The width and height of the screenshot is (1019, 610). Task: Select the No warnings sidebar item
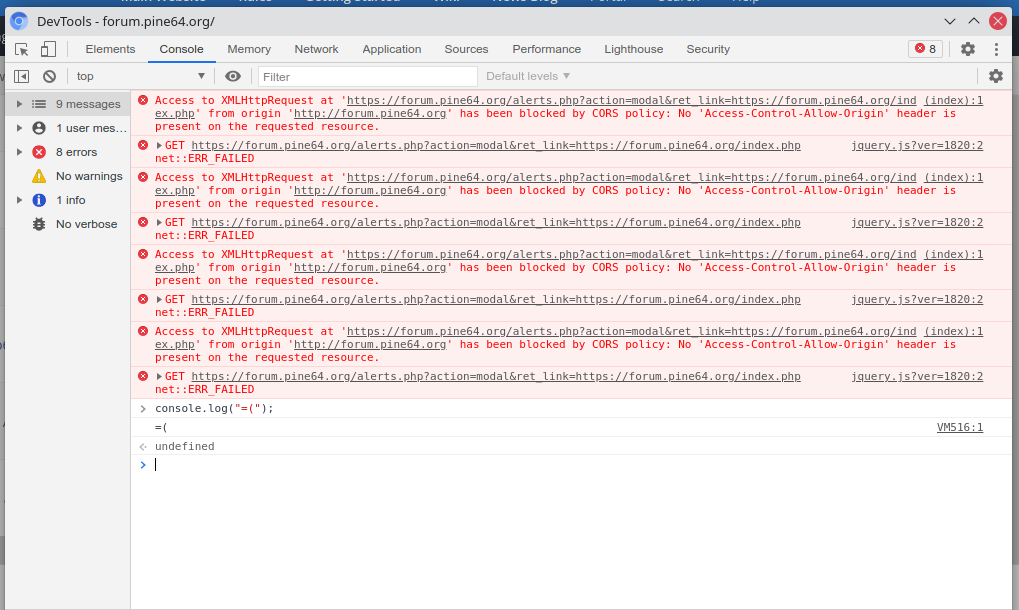point(88,176)
